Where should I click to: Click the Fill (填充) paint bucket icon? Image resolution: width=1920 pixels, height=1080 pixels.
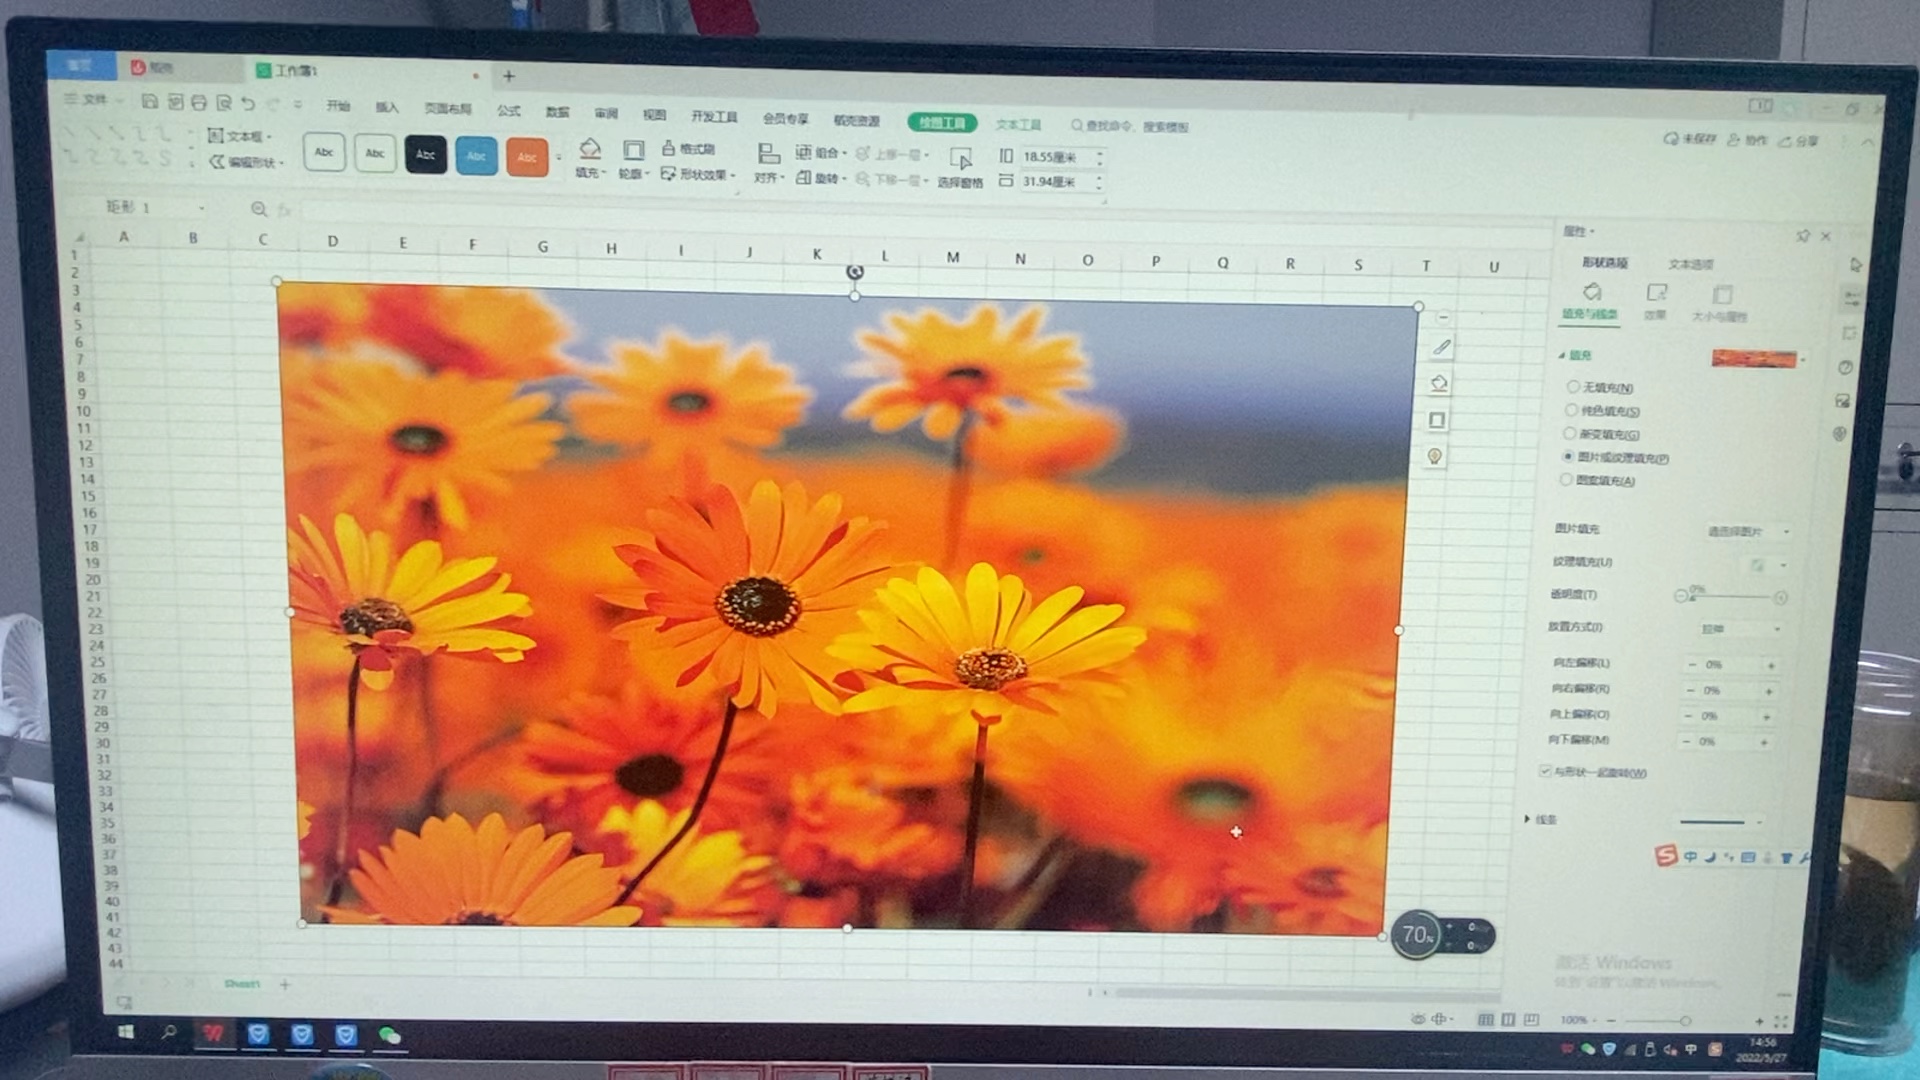[590, 150]
